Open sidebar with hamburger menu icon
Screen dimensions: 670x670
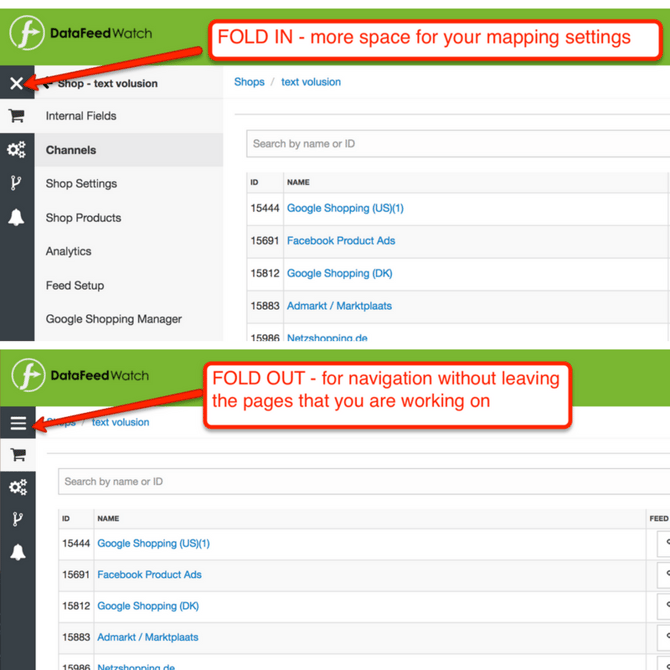tap(18, 423)
